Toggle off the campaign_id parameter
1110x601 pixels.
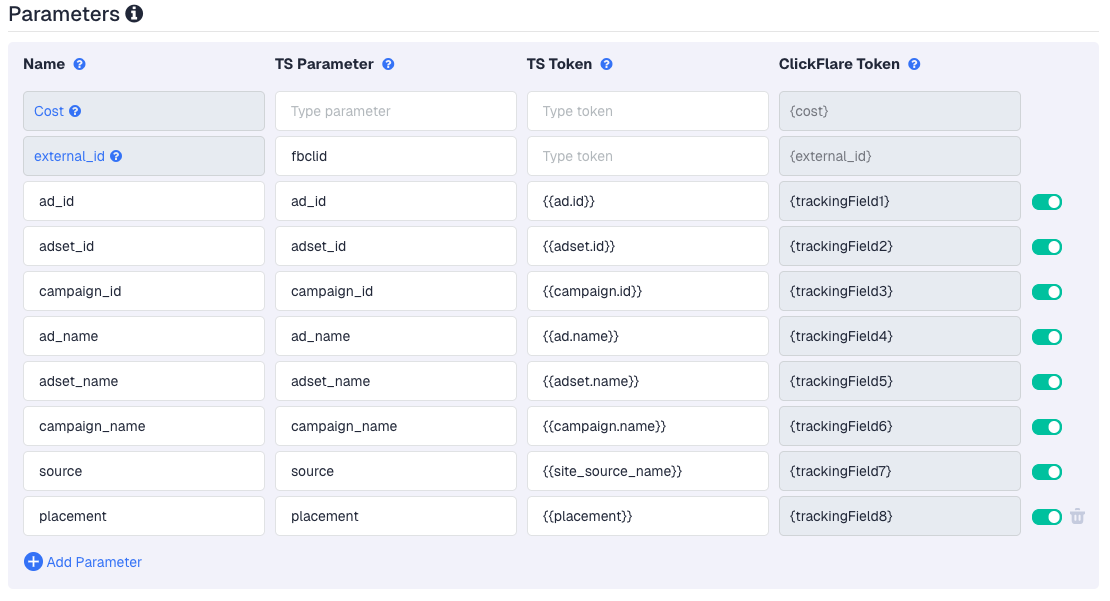[1046, 292]
